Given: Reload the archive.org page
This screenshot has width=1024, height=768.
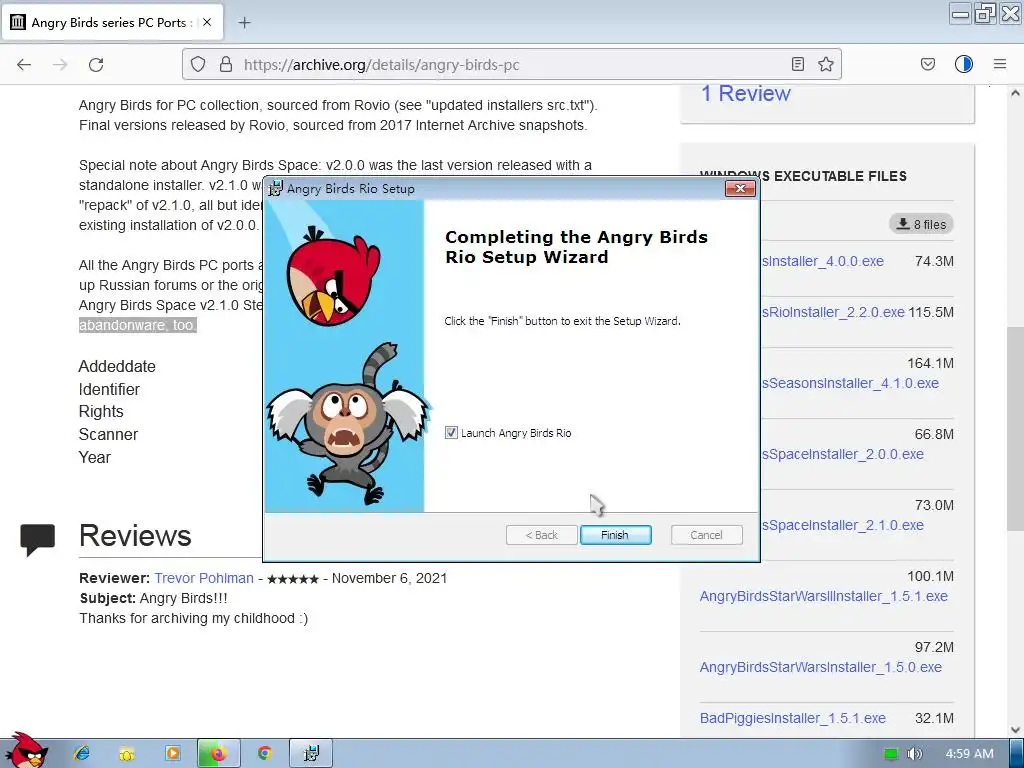Looking at the screenshot, I should click(x=96, y=64).
